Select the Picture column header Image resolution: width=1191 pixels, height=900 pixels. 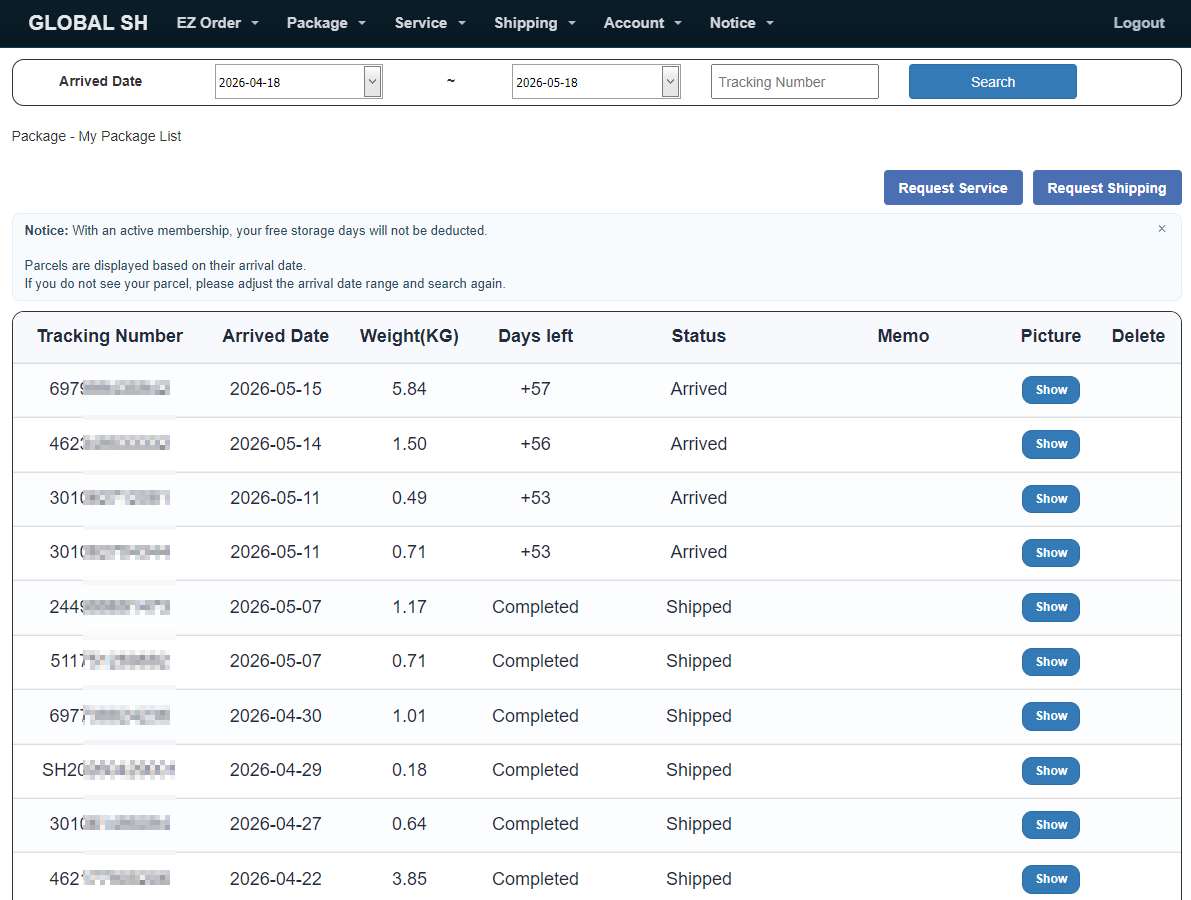click(1050, 336)
